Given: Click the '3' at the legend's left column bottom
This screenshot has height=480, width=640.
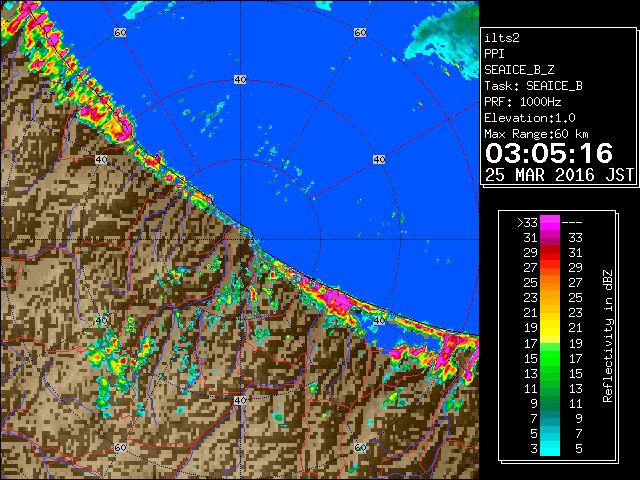Looking at the screenshot, I should (534, 449).
